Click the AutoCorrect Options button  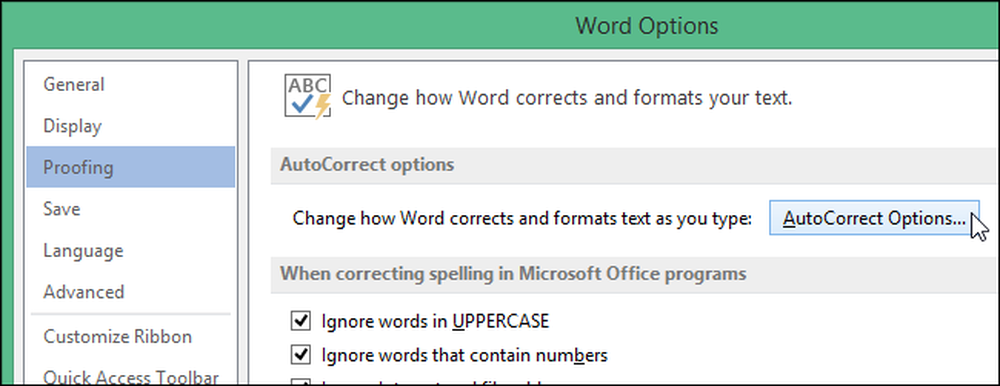pos(874,219)
